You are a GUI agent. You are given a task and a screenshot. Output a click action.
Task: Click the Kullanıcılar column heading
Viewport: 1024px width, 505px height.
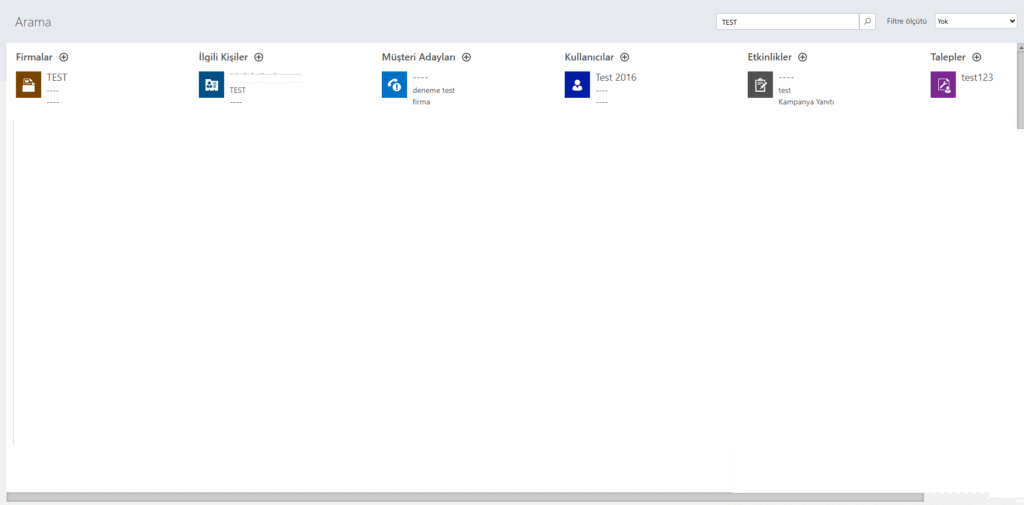tap(589, 57)
